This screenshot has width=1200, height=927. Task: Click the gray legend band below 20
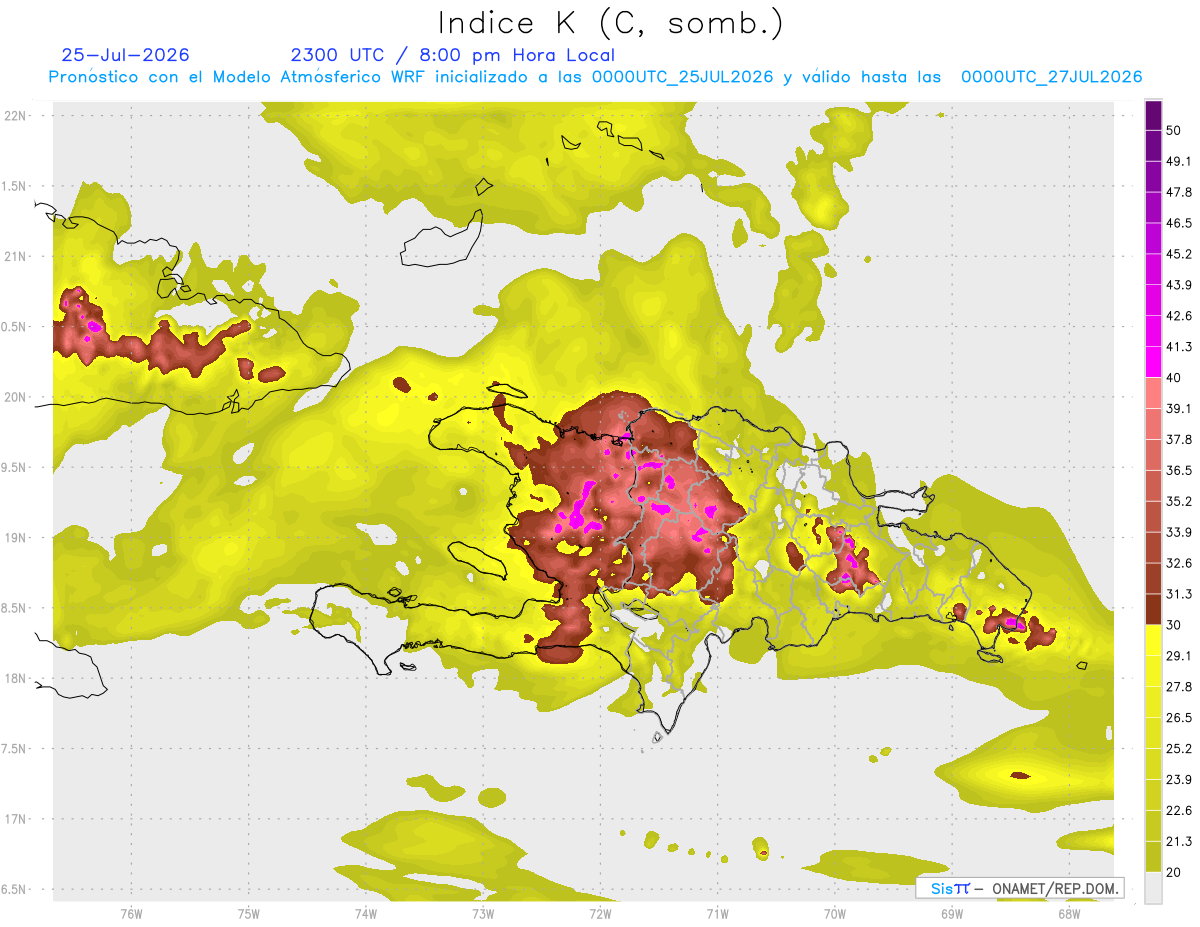[1153, 887]
